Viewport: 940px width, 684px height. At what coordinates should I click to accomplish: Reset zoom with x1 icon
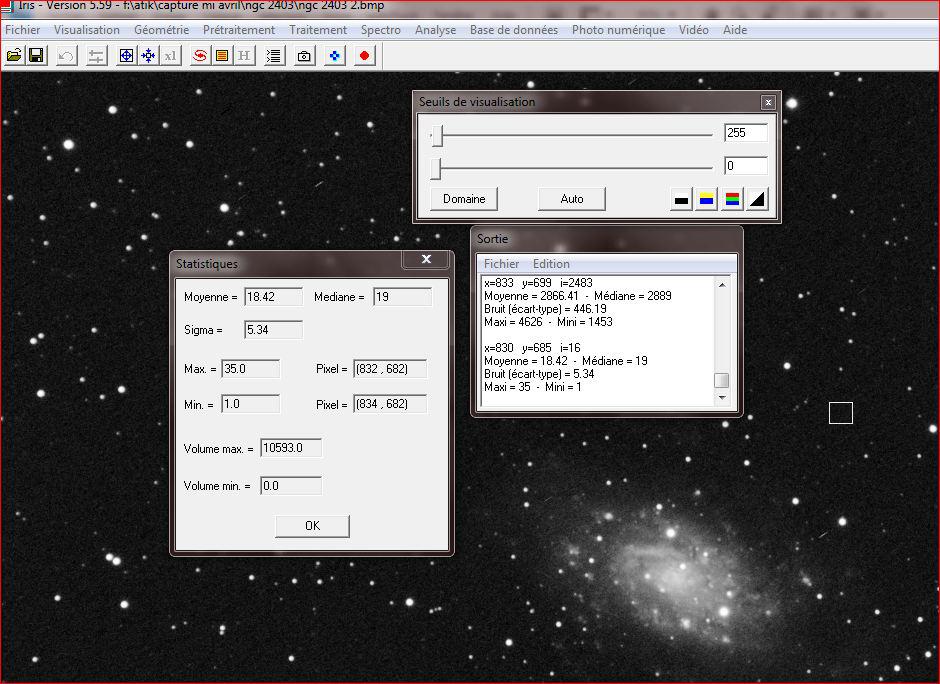click(171, 56)
